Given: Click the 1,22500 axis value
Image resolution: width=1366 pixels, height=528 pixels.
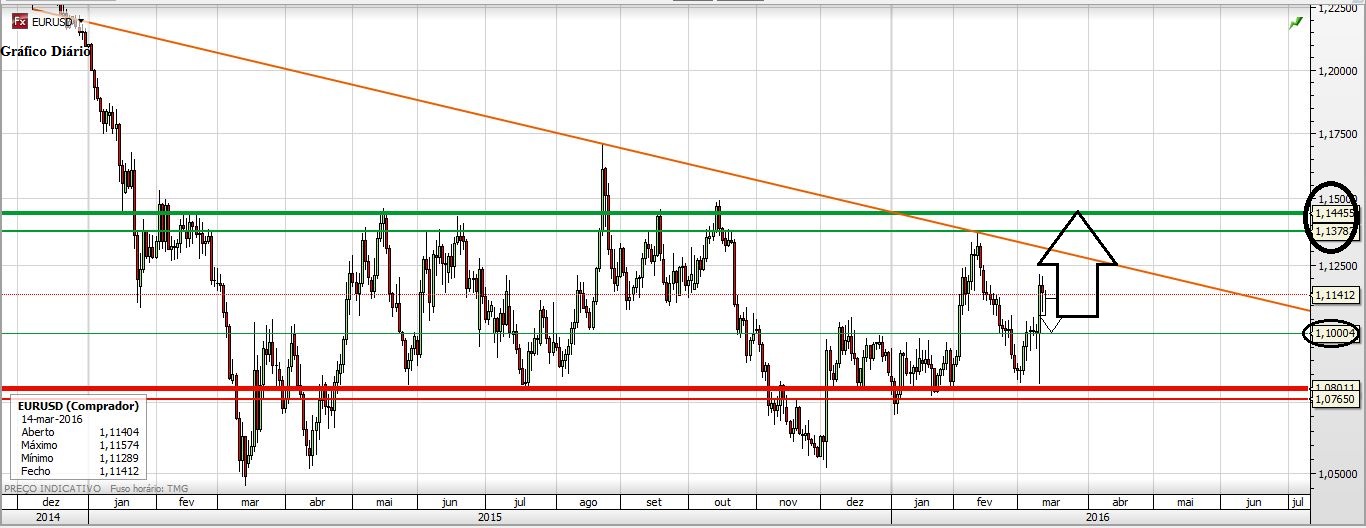Looking at the screenshot, I should (1337, 7).
